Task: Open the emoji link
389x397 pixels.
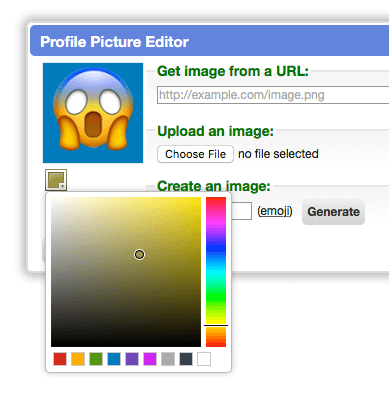Action: click(x=275, y=211)
